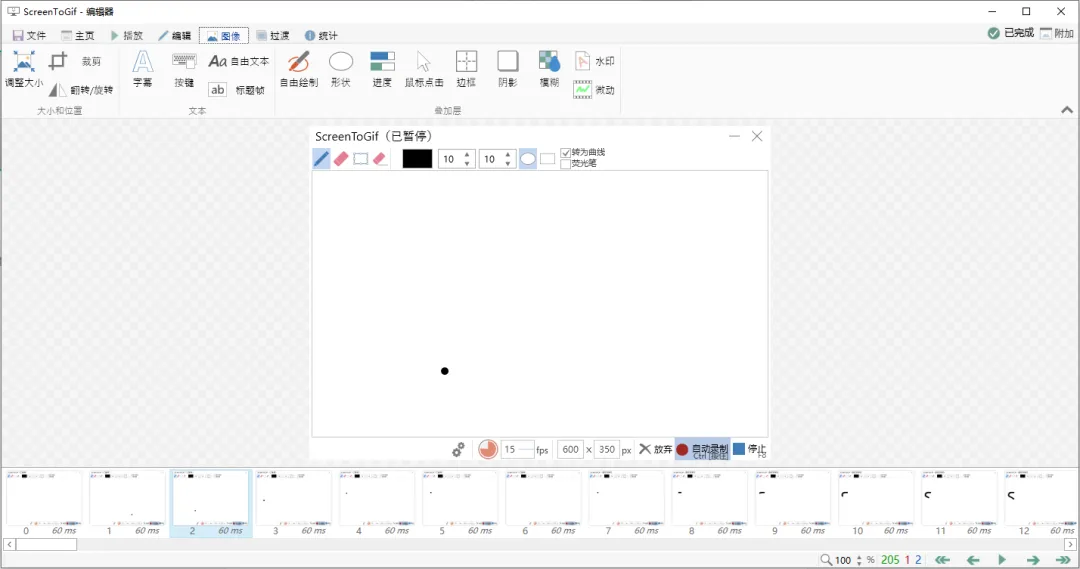Click the 附加 extras button

point(1057,33)
